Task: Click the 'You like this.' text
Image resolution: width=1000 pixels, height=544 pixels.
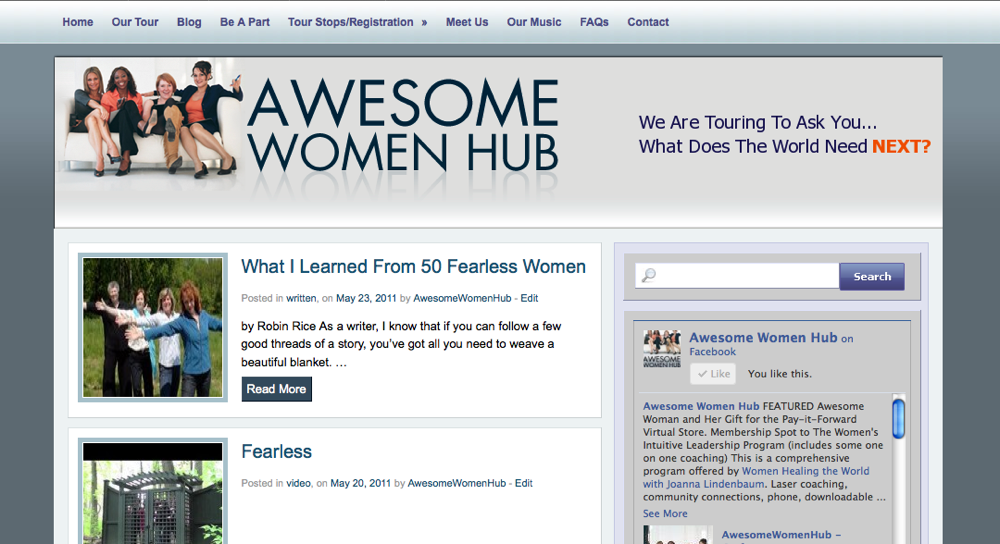Action: pos(779,374)
